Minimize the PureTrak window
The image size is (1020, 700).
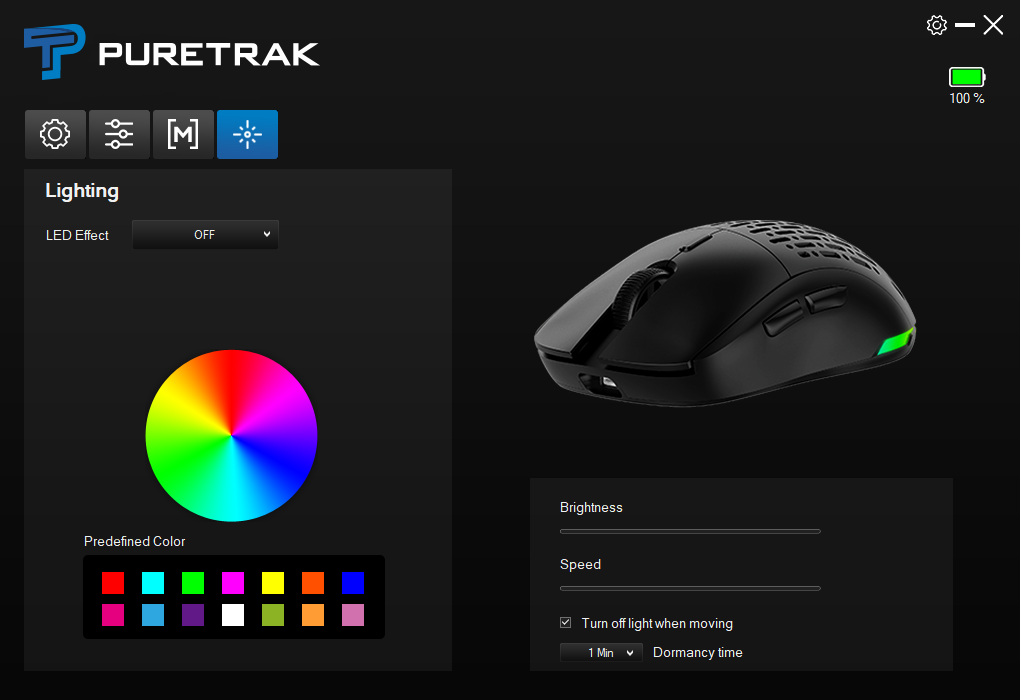click(965, 25)
